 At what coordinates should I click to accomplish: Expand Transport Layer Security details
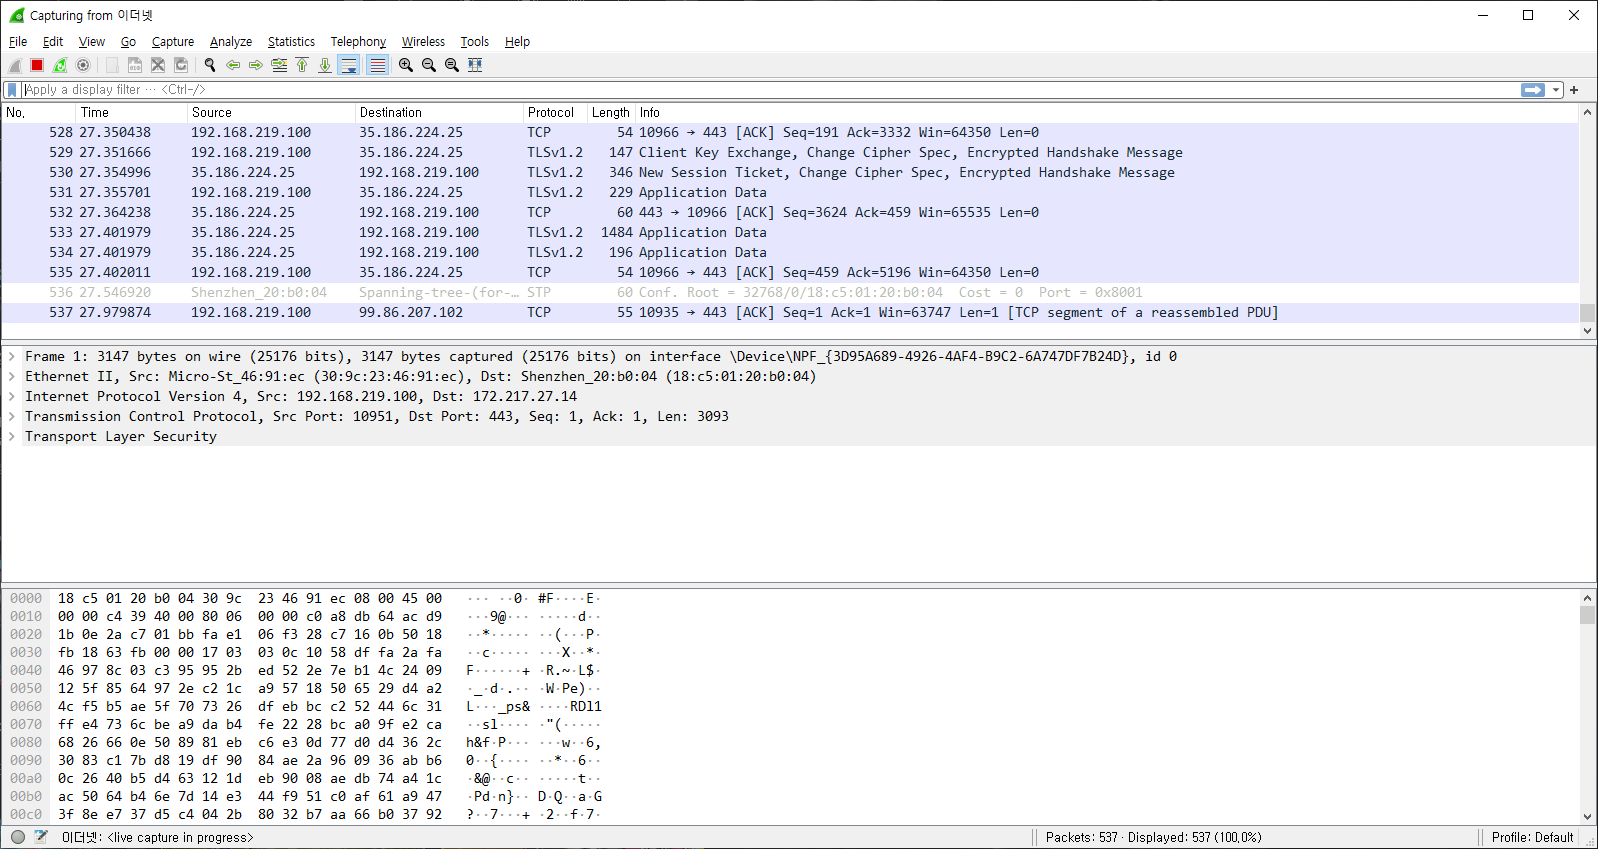tap(12, 437)
